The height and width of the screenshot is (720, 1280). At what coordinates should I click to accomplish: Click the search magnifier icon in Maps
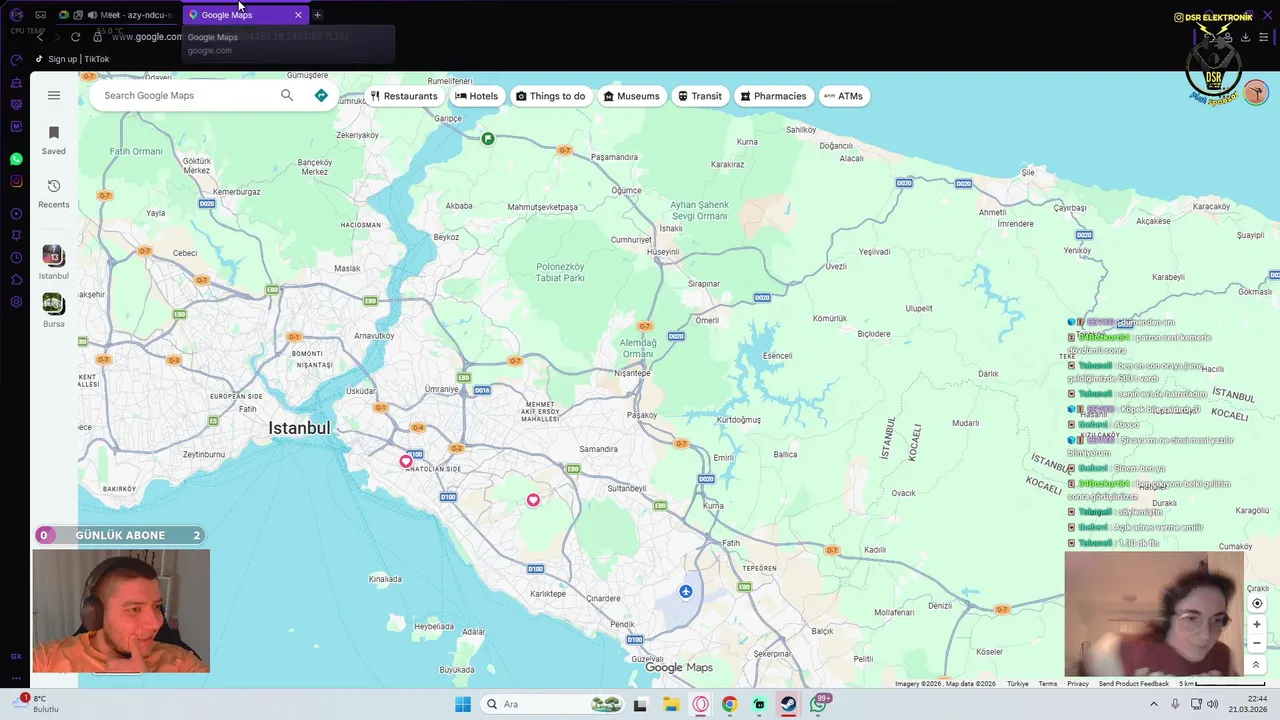[287, 95]
